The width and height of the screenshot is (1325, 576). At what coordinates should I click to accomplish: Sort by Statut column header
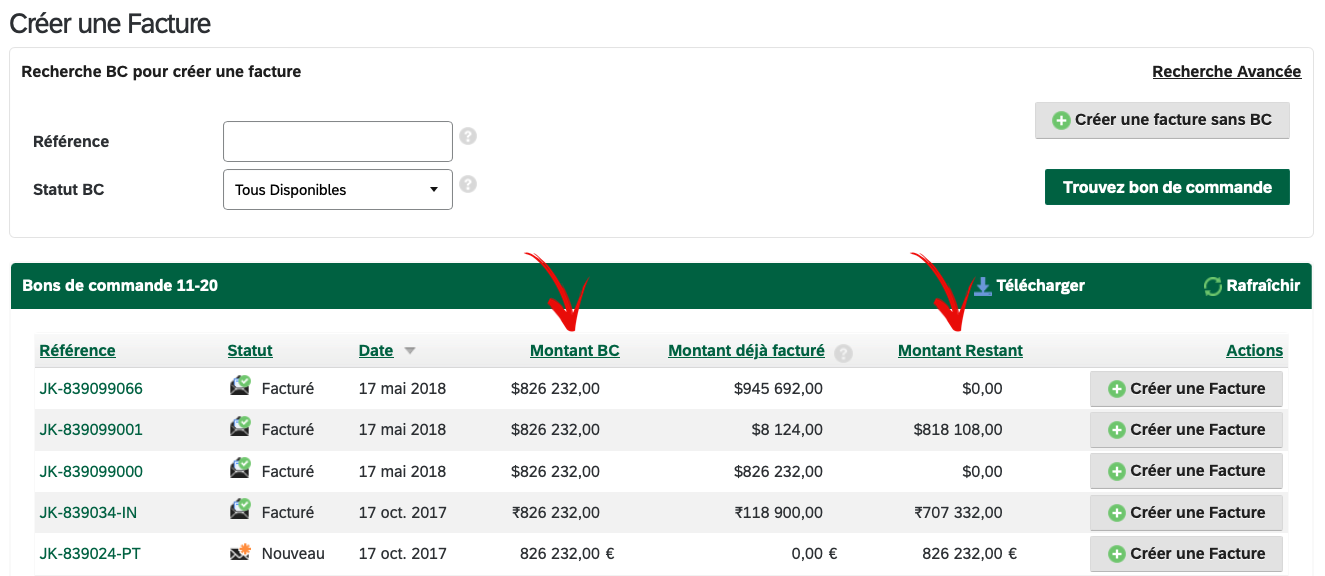coord(250,351)
